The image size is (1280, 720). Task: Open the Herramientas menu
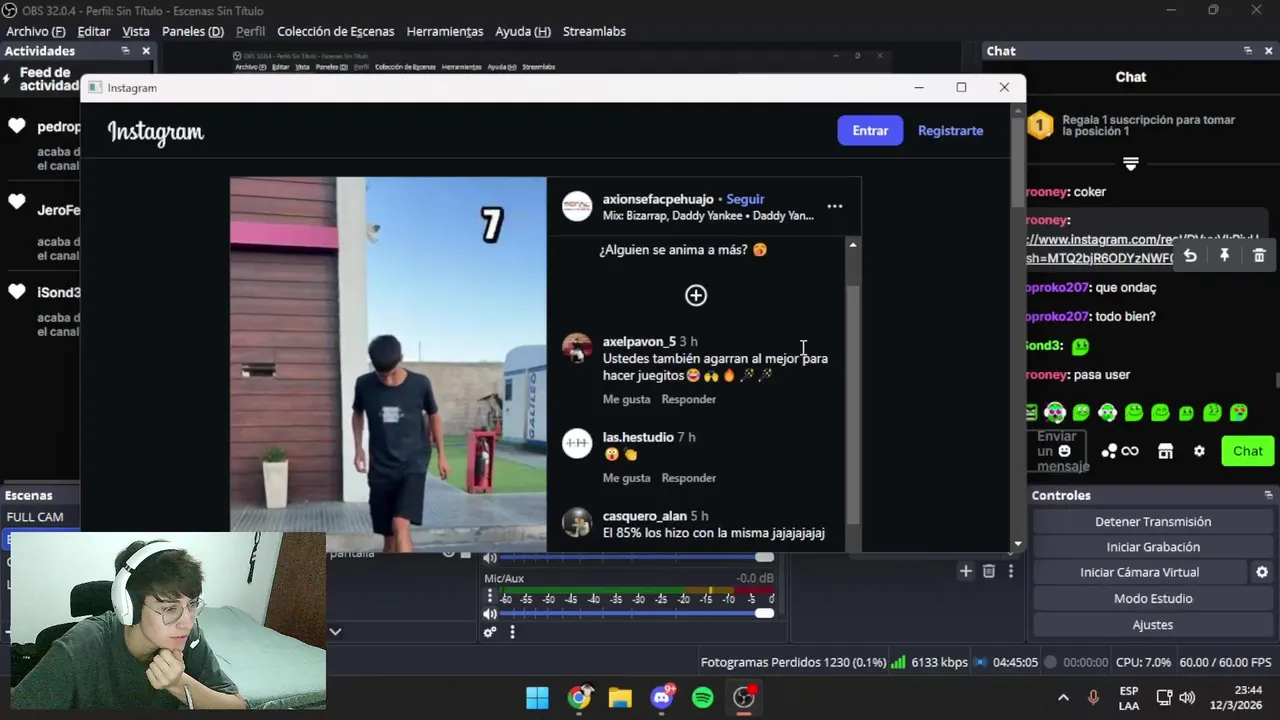point(445,31)
